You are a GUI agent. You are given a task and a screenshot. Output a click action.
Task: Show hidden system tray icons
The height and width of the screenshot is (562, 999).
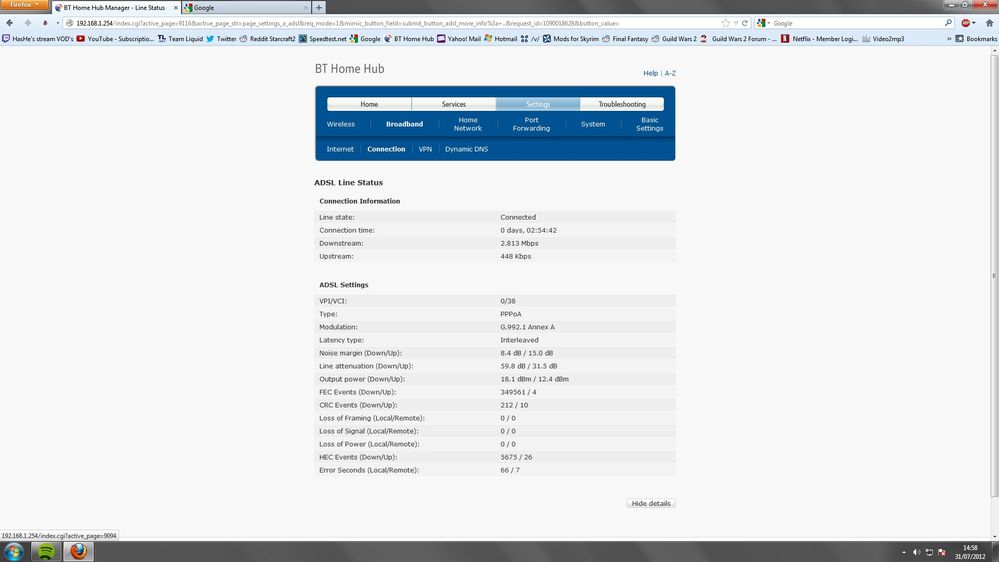pos(903,552)
